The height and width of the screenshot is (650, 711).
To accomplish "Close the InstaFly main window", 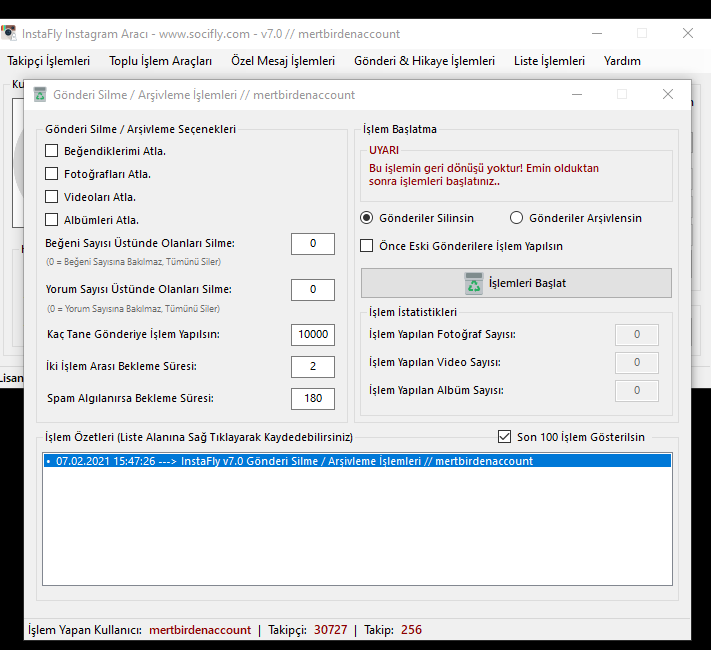I will click(688, 33).
